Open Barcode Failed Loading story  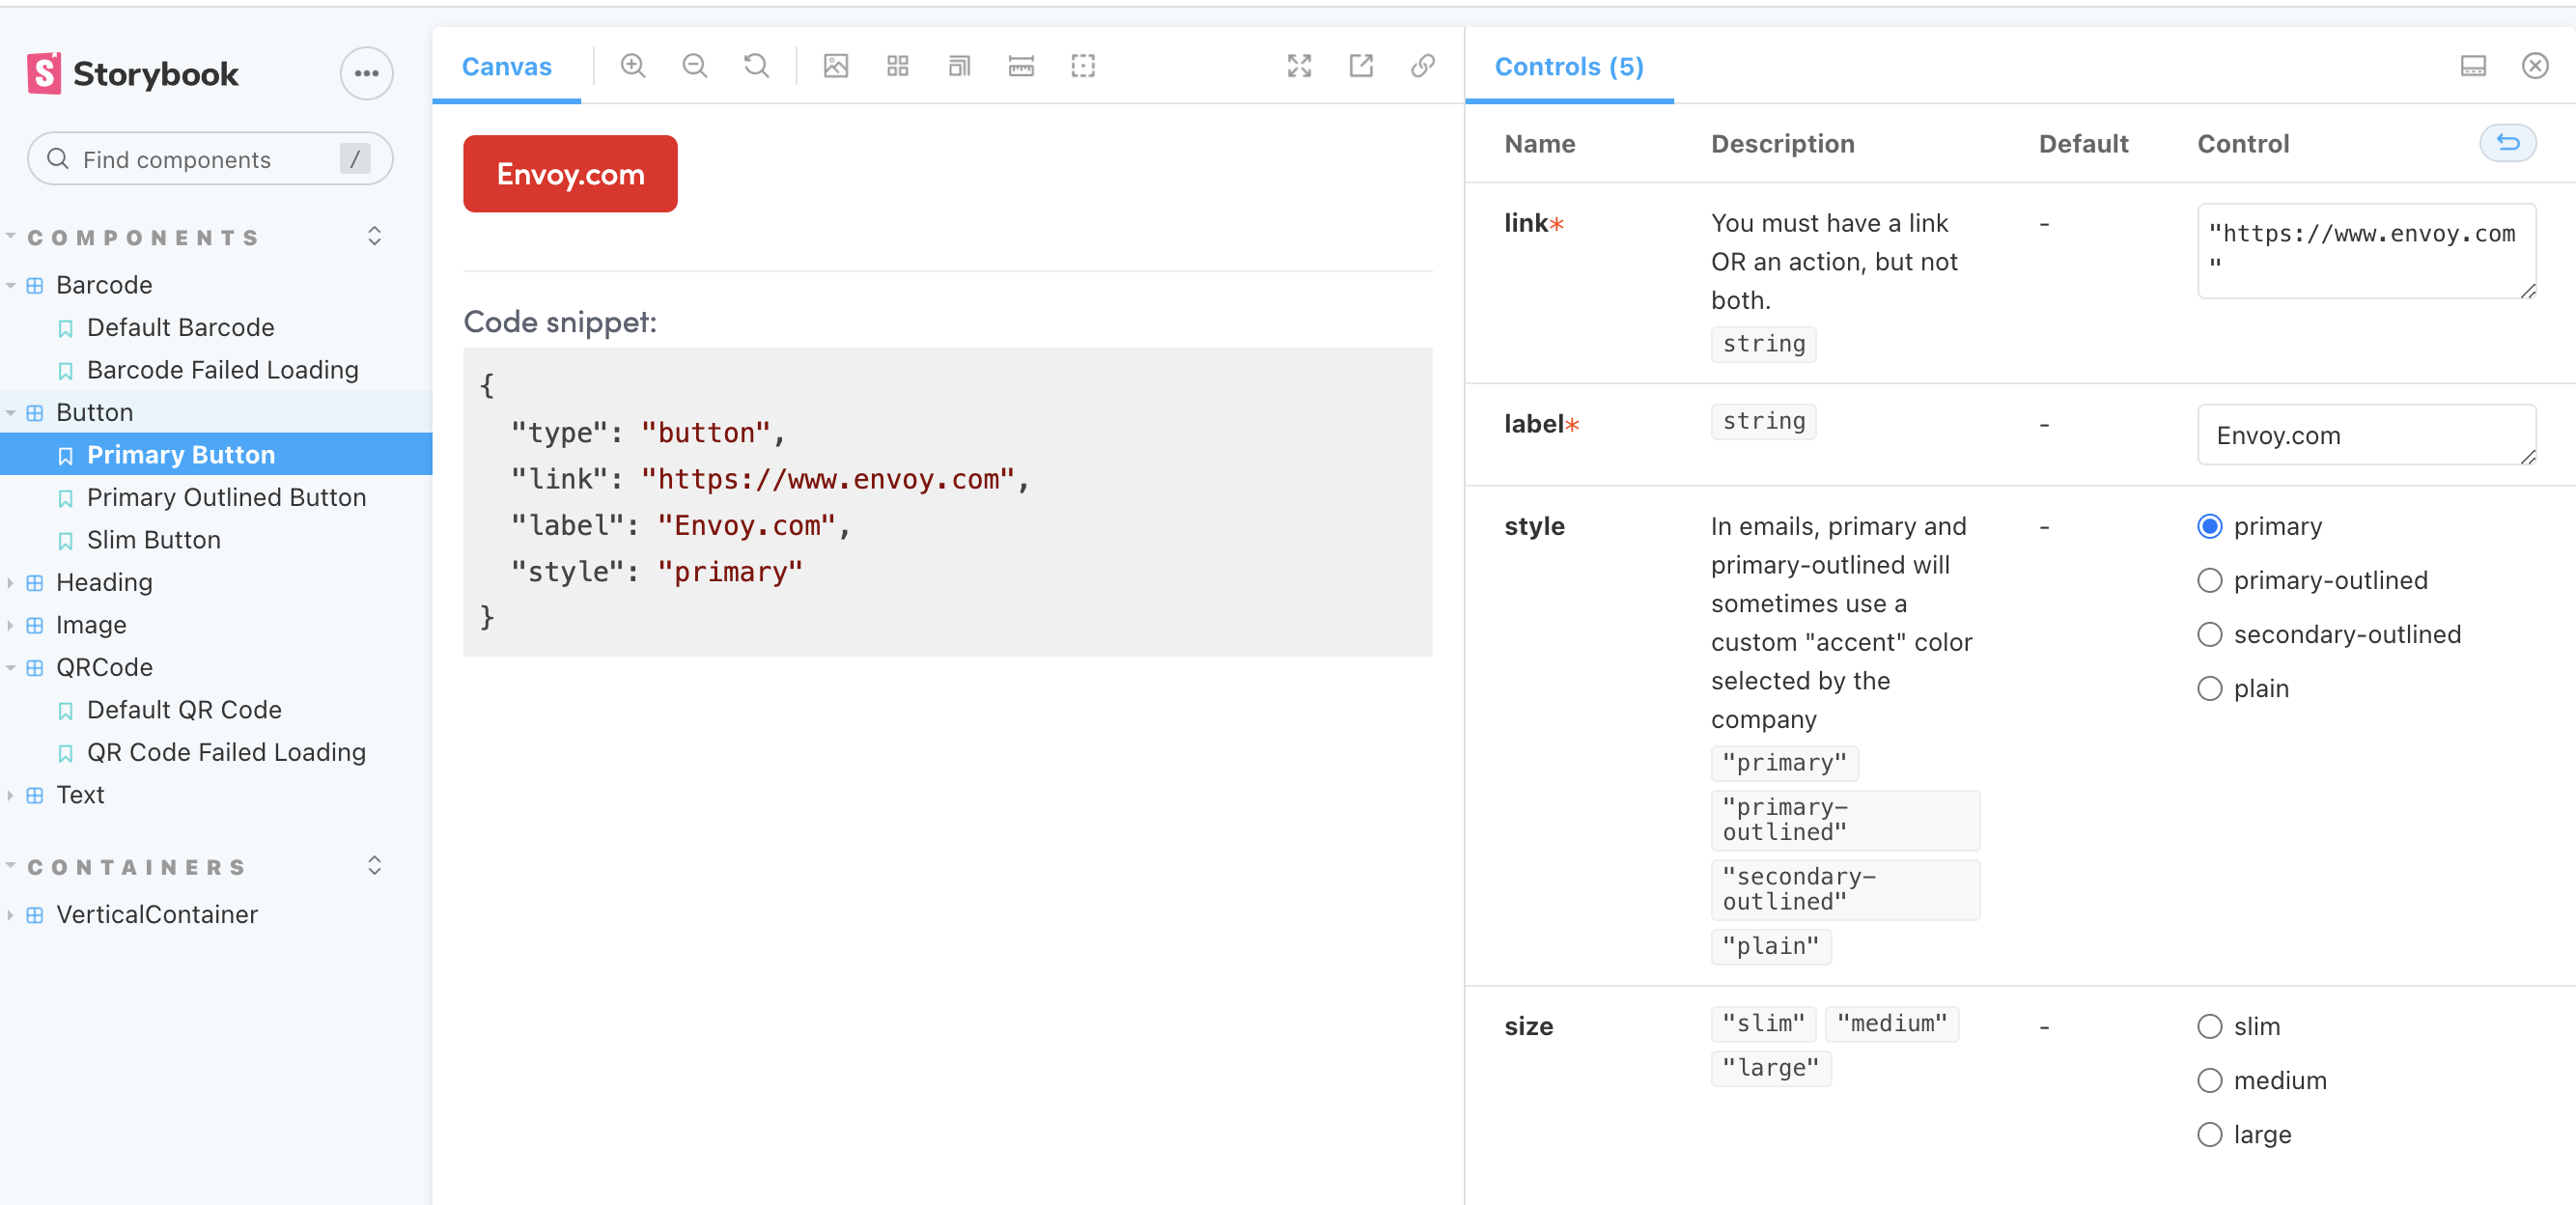[223, 370]
